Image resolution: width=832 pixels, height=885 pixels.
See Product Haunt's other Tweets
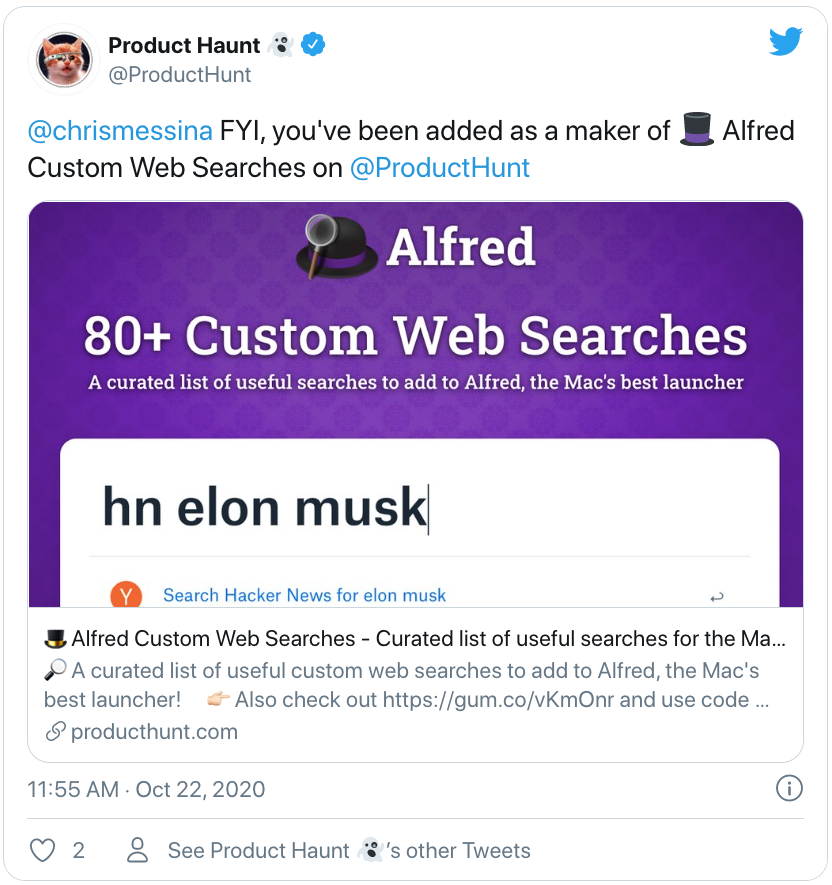(349, 851)
